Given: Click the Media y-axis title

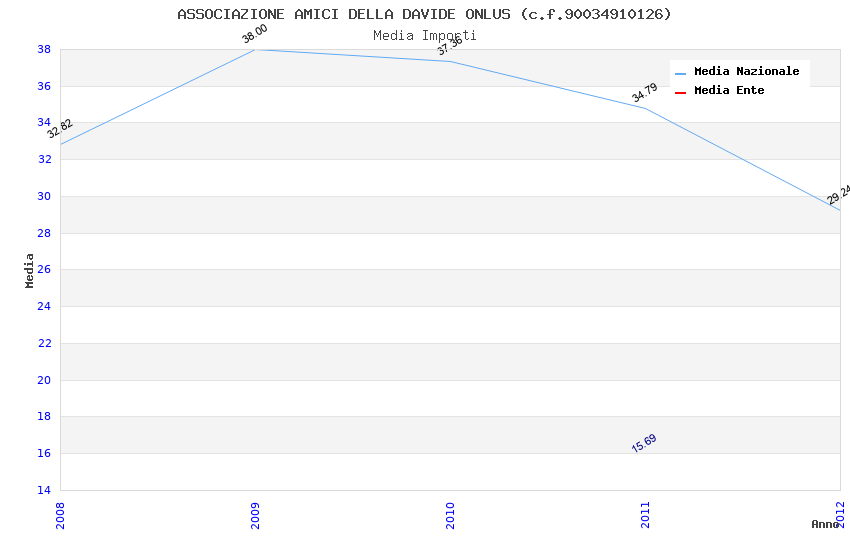Looking at the screenshot, I should 29,270.
